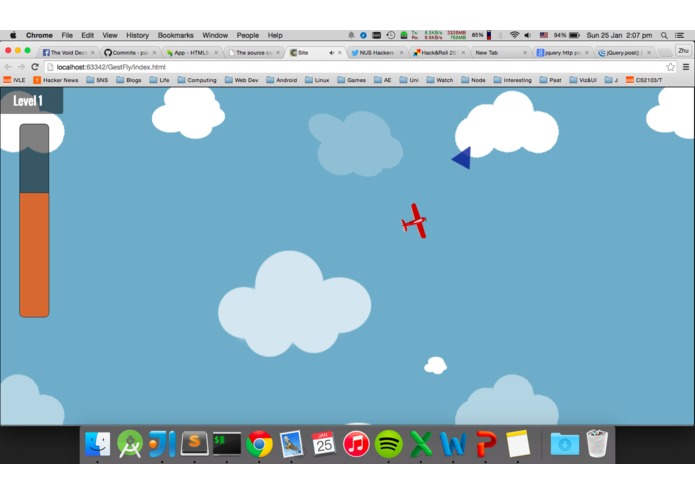Expand the Games bookmarks folder
Image resolution: width=695 pixels, height=494 pixels.
(x=351, y=80)
